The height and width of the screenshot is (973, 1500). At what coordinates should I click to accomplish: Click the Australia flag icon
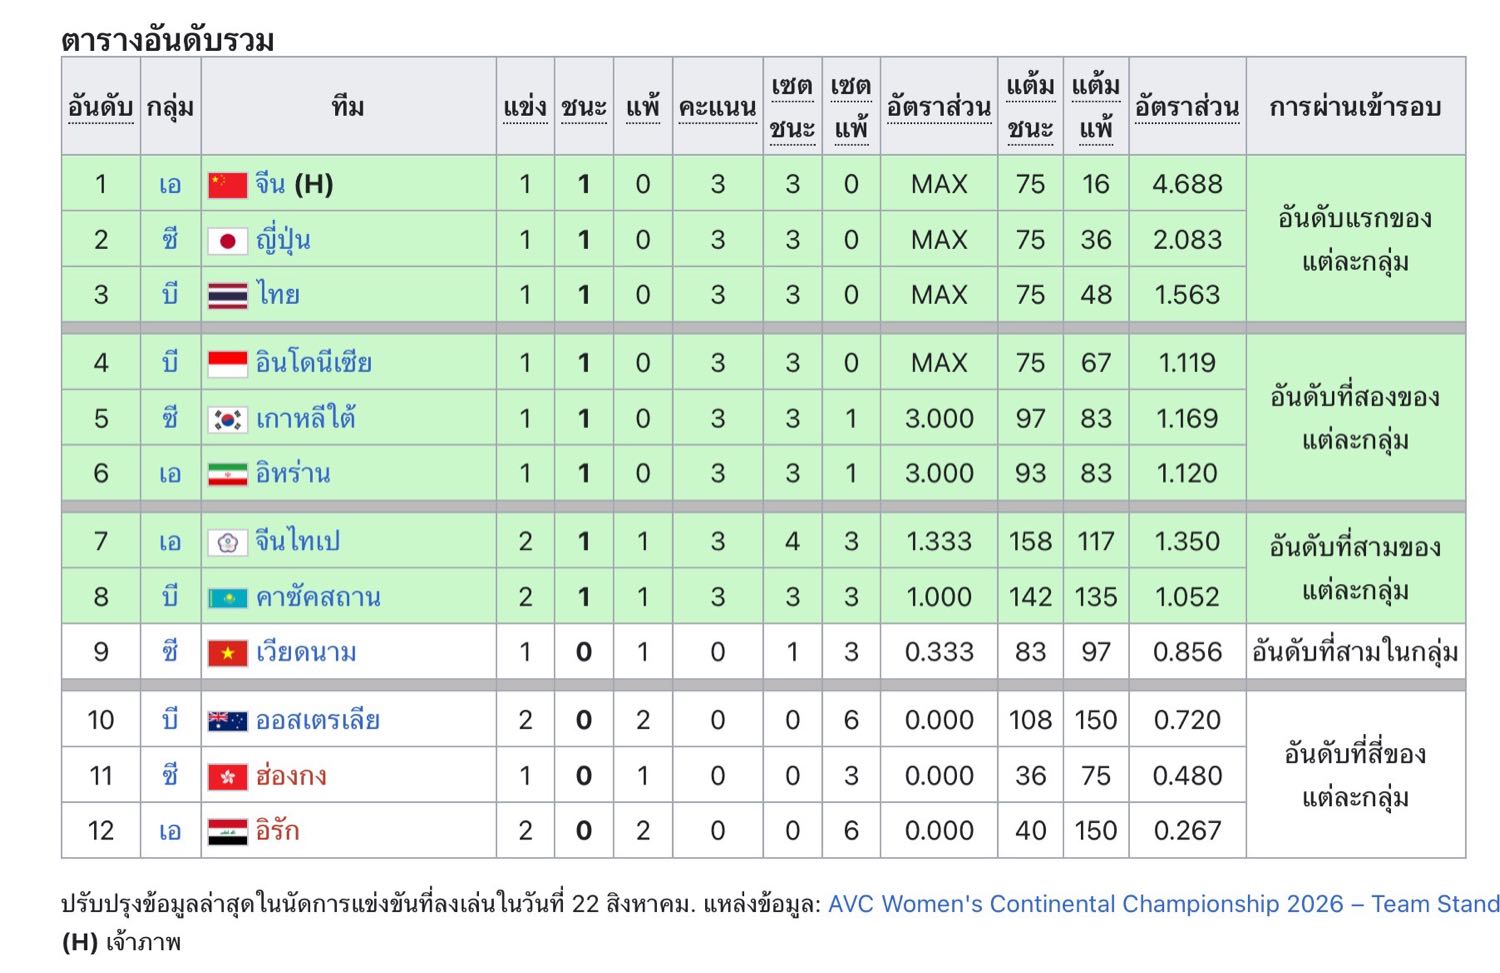click(227, 721)
